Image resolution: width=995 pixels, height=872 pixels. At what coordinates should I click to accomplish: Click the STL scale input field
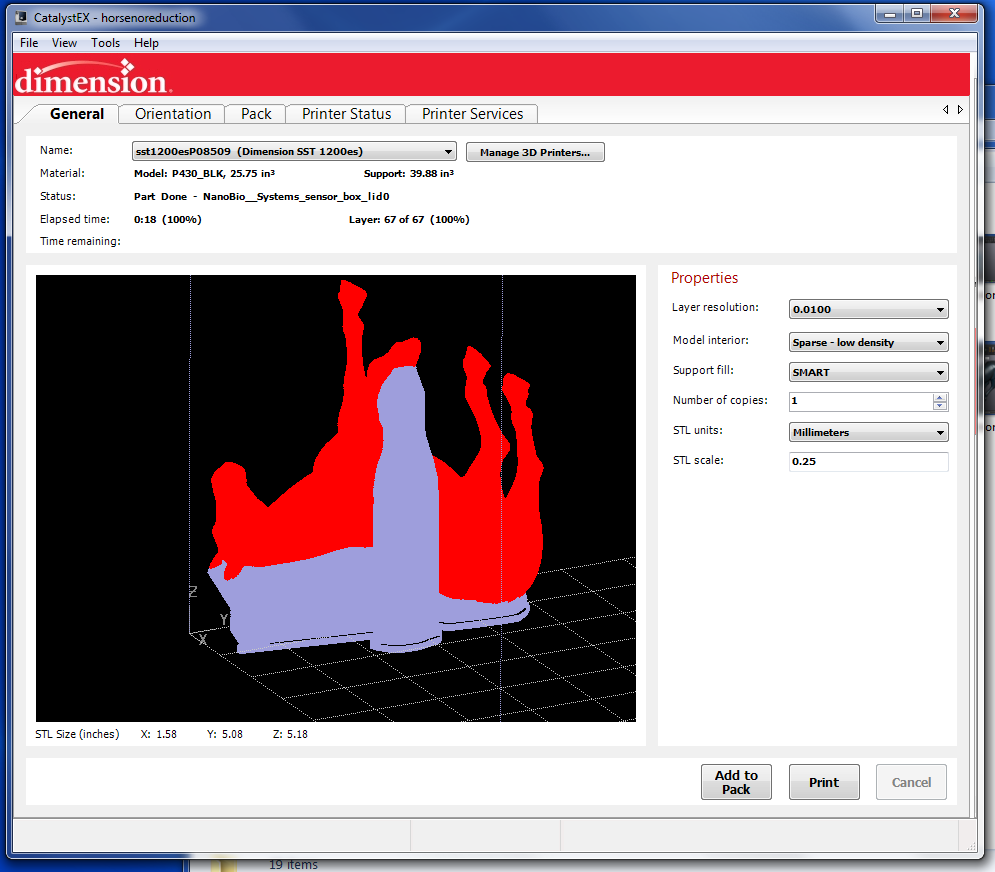click(x=868, y=461)
